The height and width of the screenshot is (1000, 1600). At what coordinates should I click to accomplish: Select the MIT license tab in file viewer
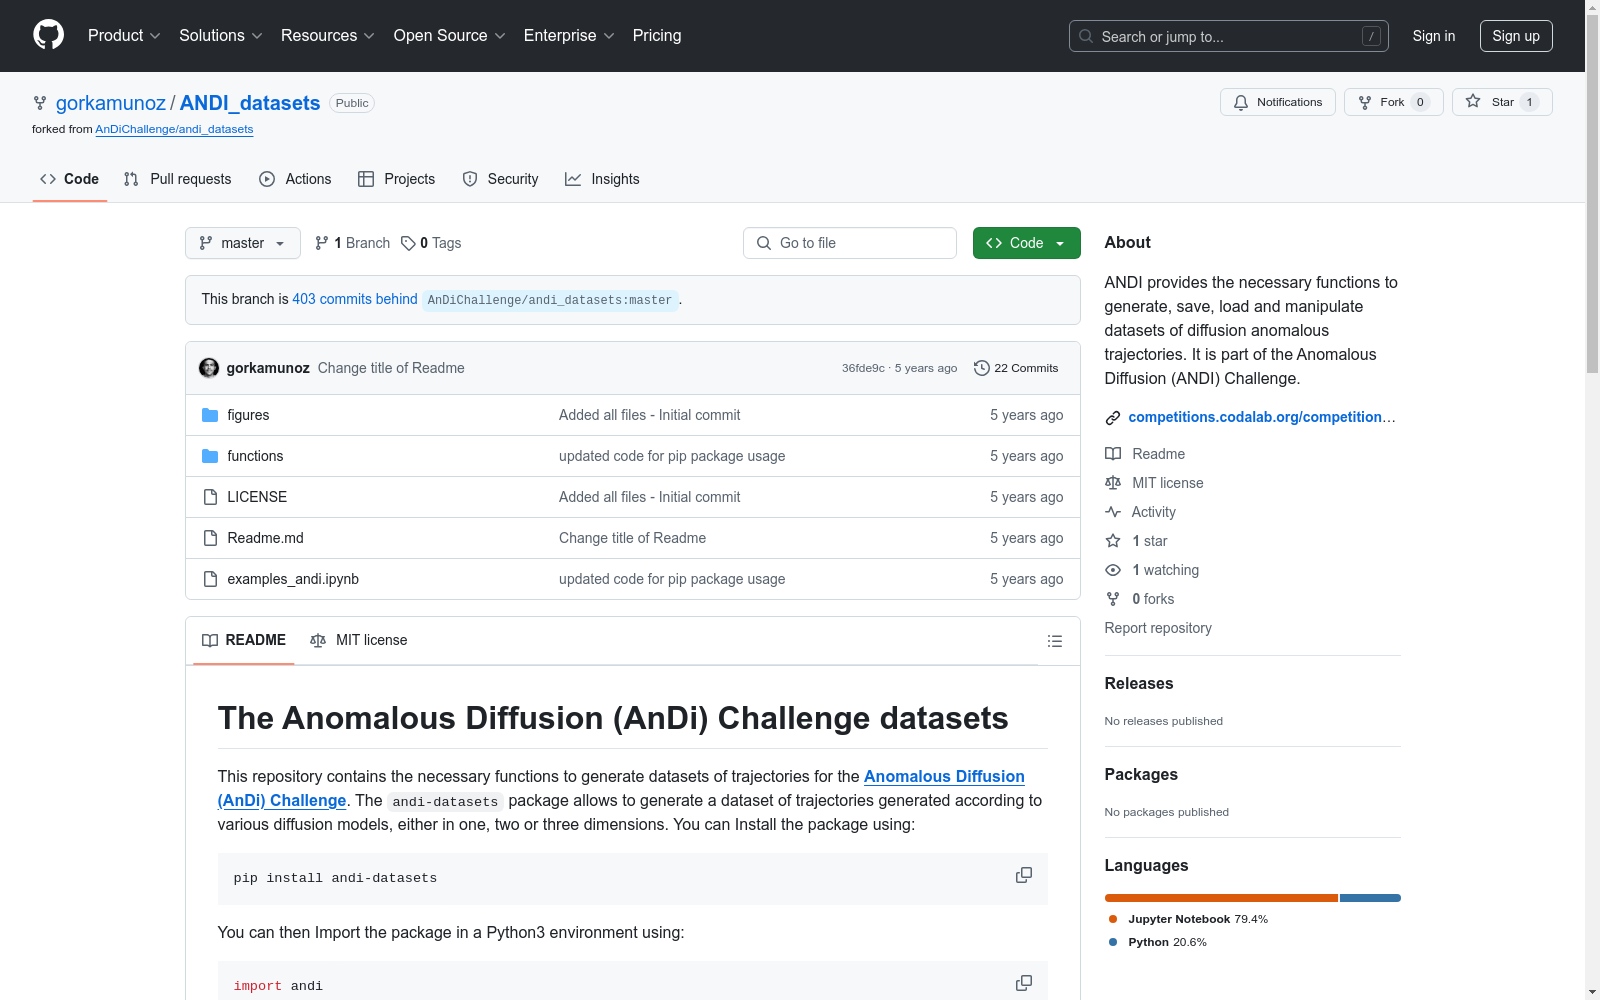359,640
